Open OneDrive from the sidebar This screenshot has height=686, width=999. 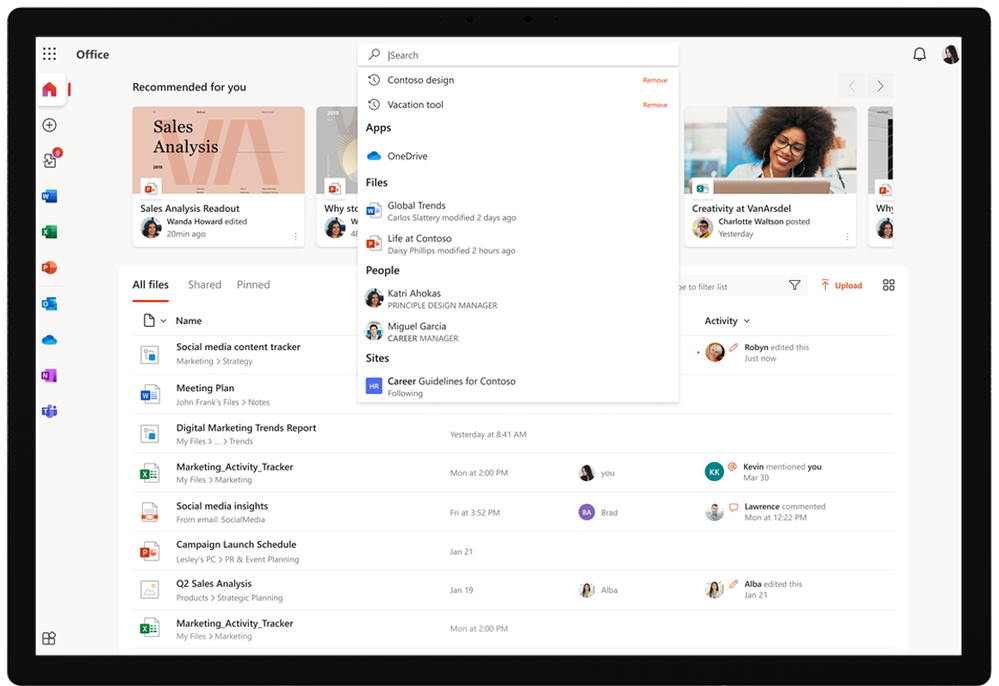[49, 340]
